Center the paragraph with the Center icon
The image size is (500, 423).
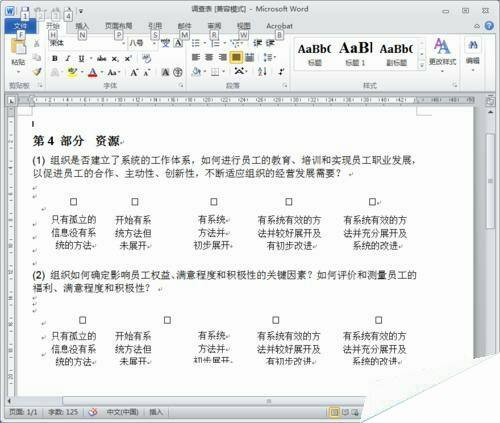point(209,57)
